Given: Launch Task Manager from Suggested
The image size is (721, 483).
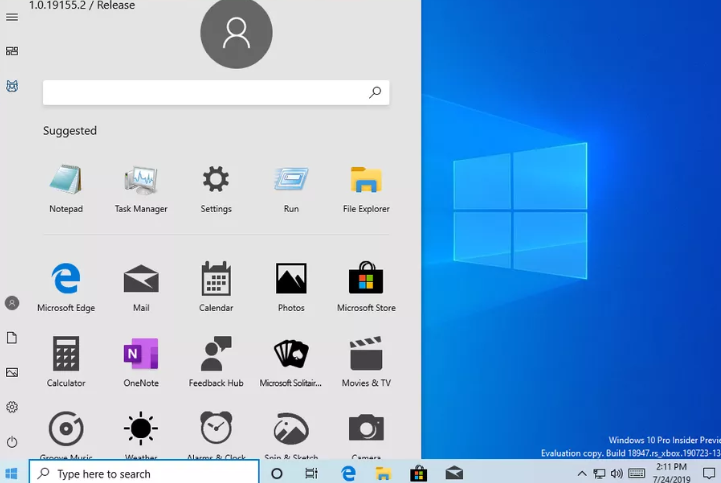Looking at the screenshot, I should click(x=141, y=189).
